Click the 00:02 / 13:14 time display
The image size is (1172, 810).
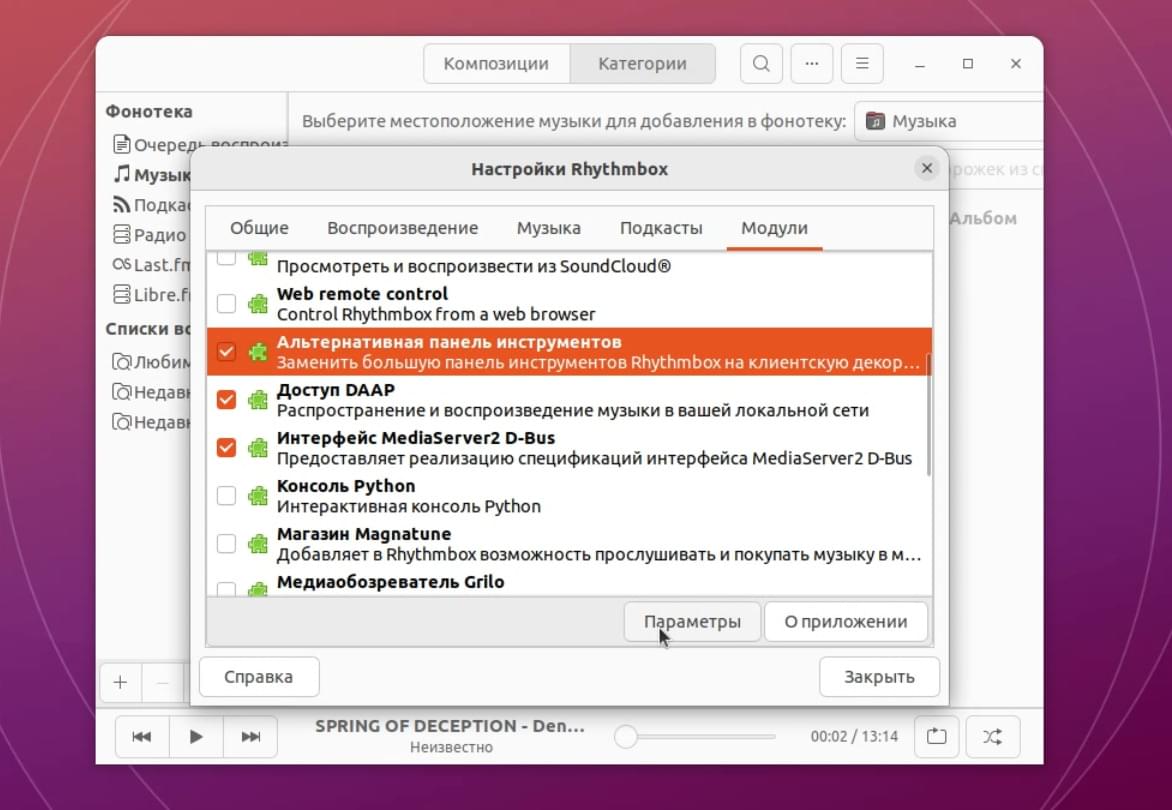click(x=854, y=737)
